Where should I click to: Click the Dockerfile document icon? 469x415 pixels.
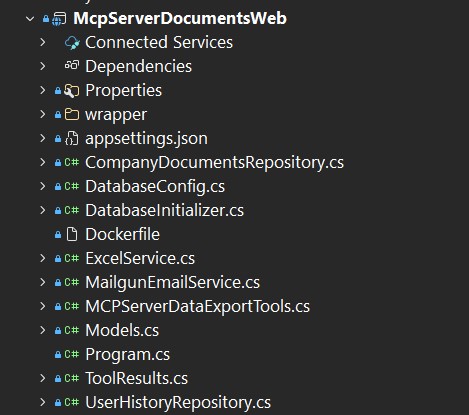point(72,234)
